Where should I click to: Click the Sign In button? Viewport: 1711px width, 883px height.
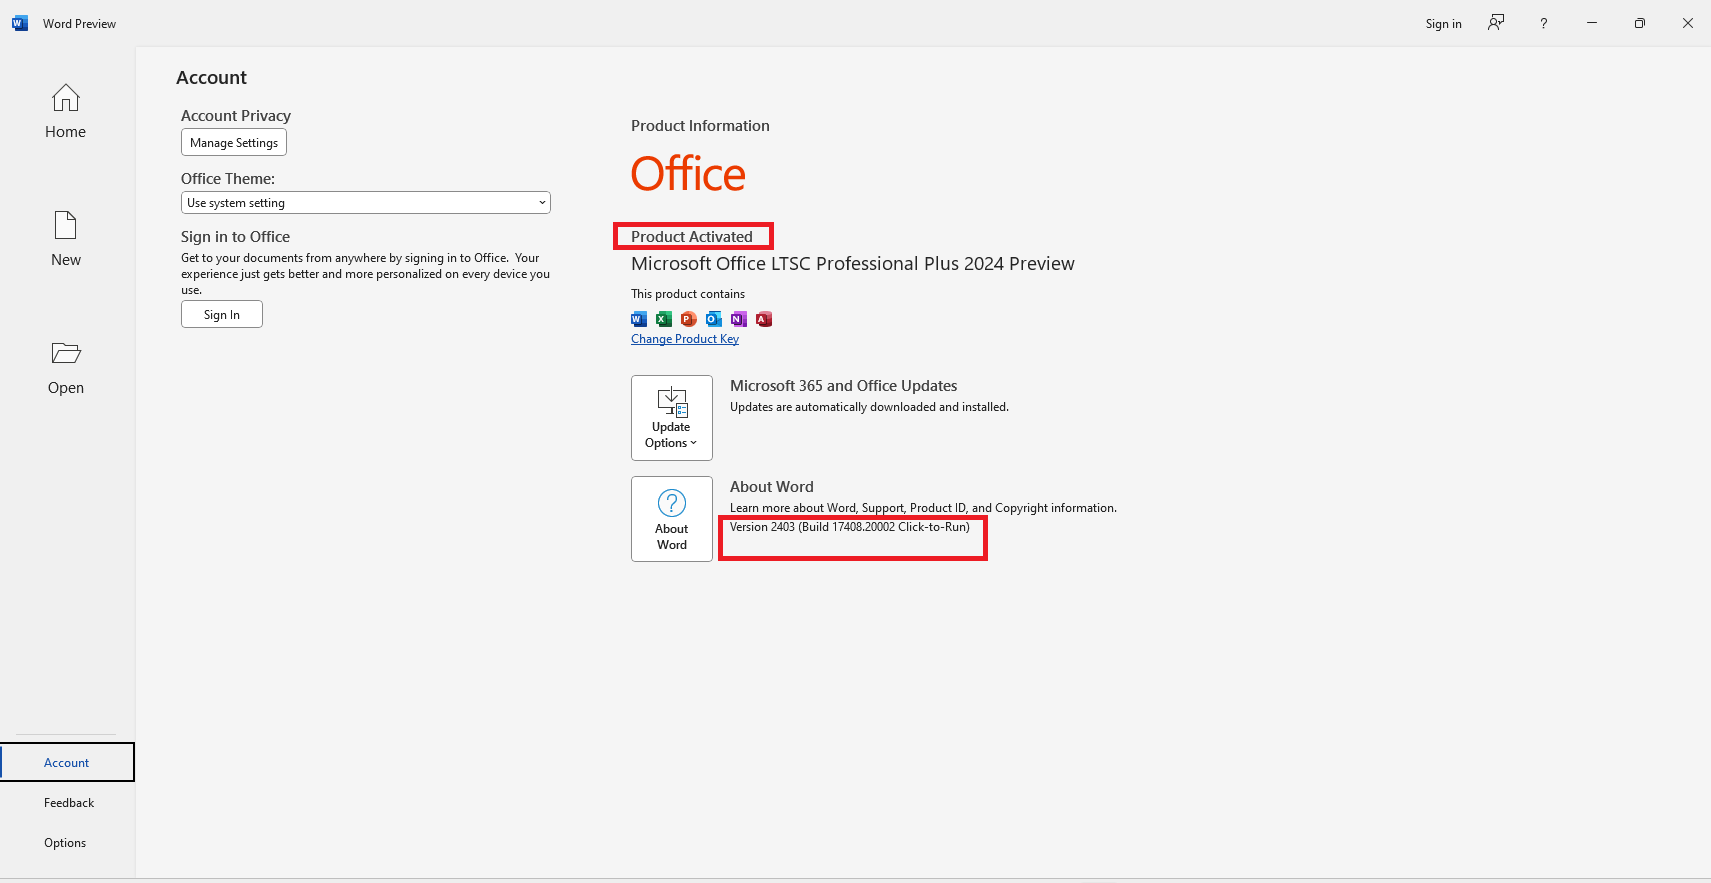click(x=222, y=314)
